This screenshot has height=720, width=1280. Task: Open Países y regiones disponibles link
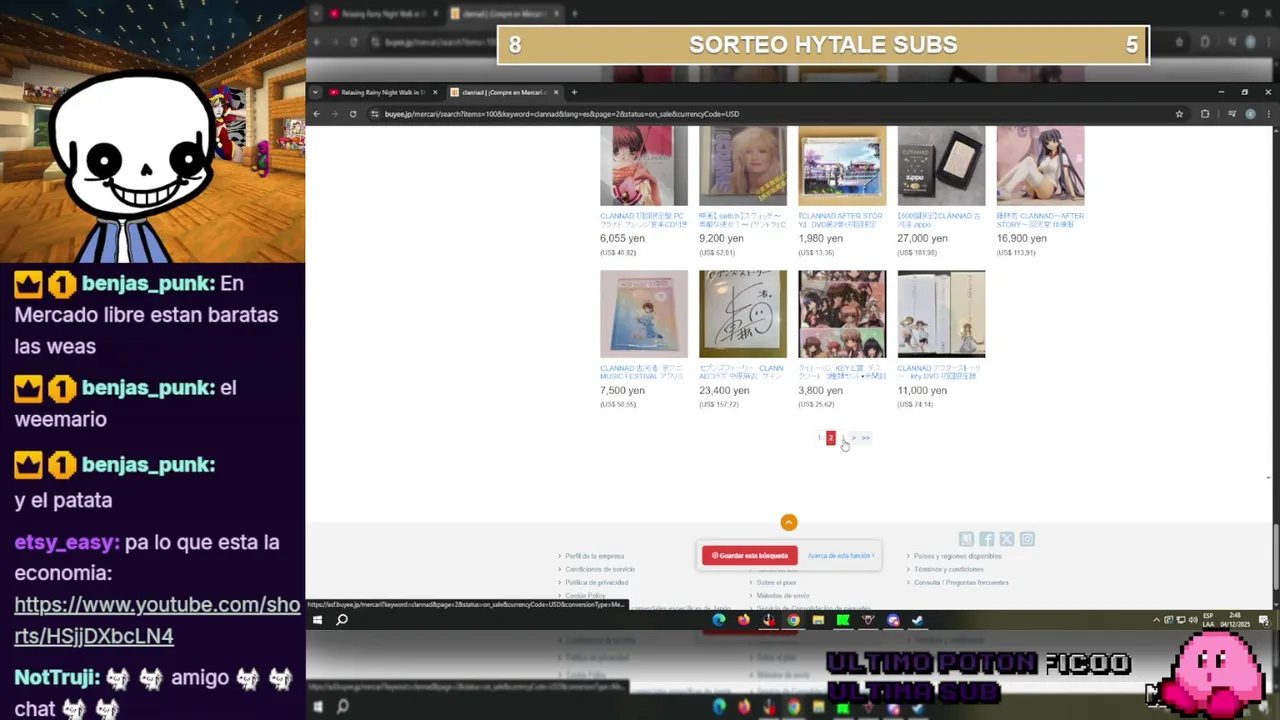point(957,556)
